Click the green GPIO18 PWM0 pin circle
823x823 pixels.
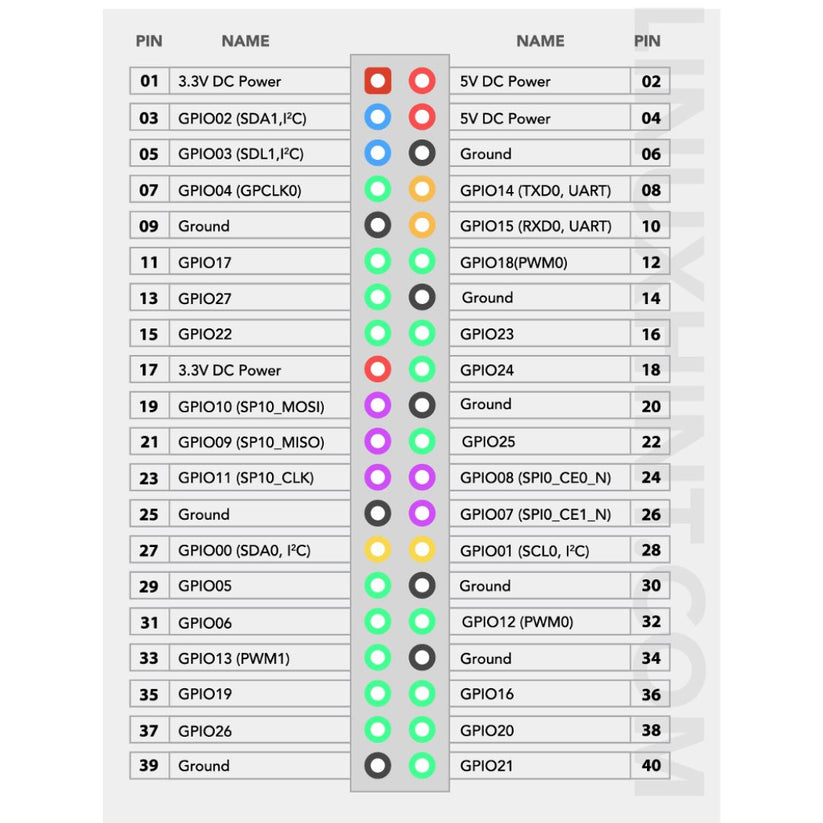[422, 261]
